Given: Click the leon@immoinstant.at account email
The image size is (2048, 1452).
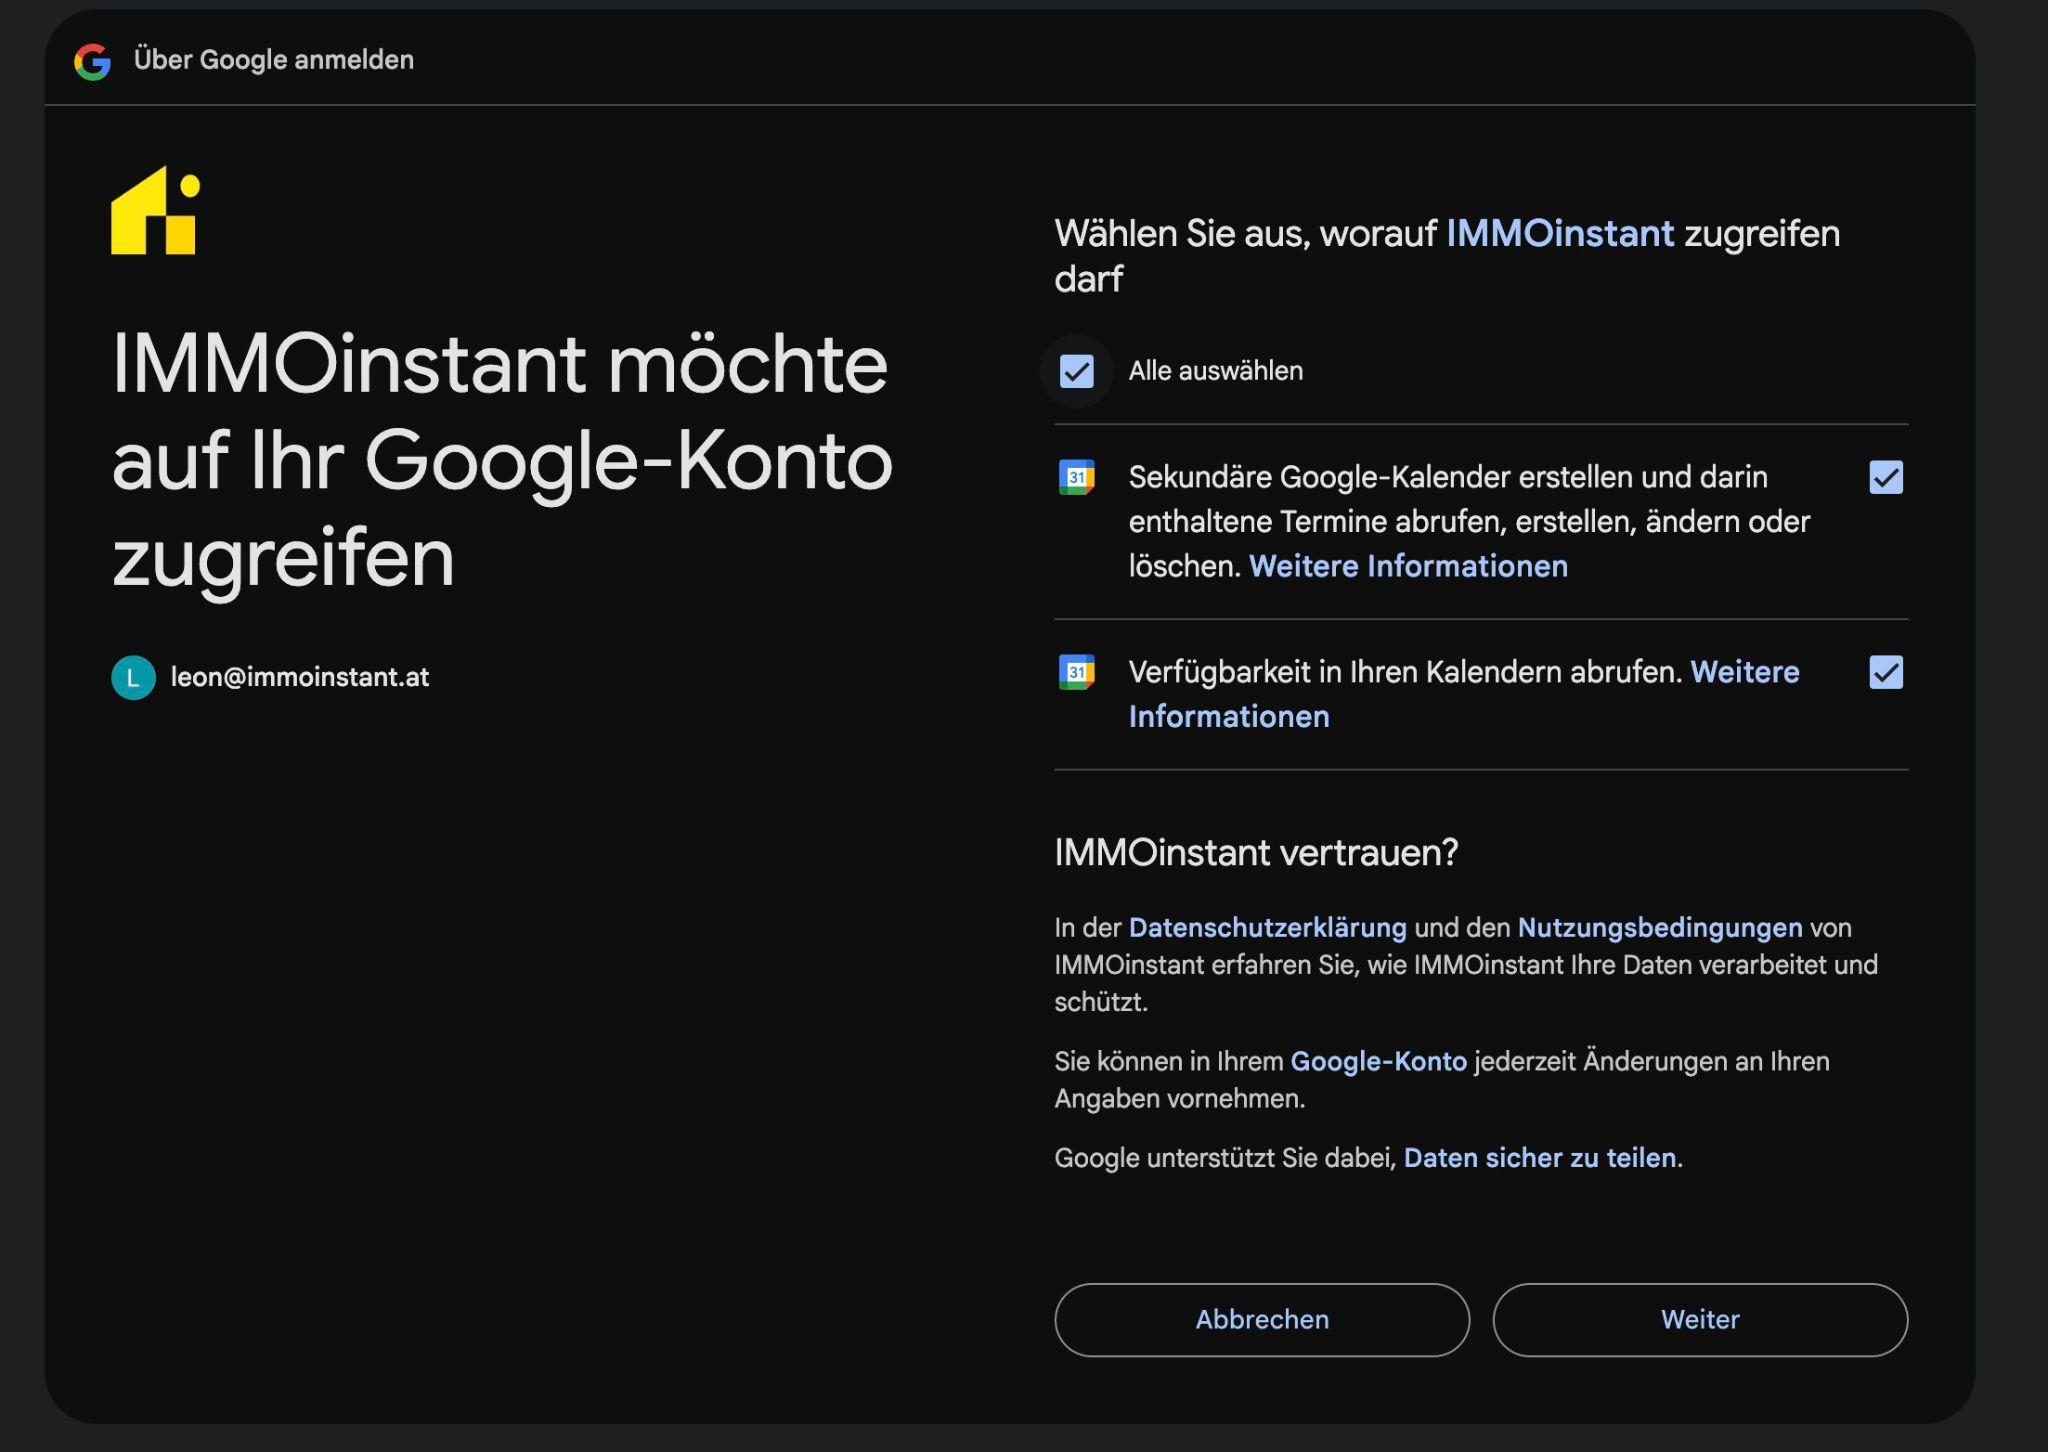Looking at the screenshot, I should pos(299,677).
